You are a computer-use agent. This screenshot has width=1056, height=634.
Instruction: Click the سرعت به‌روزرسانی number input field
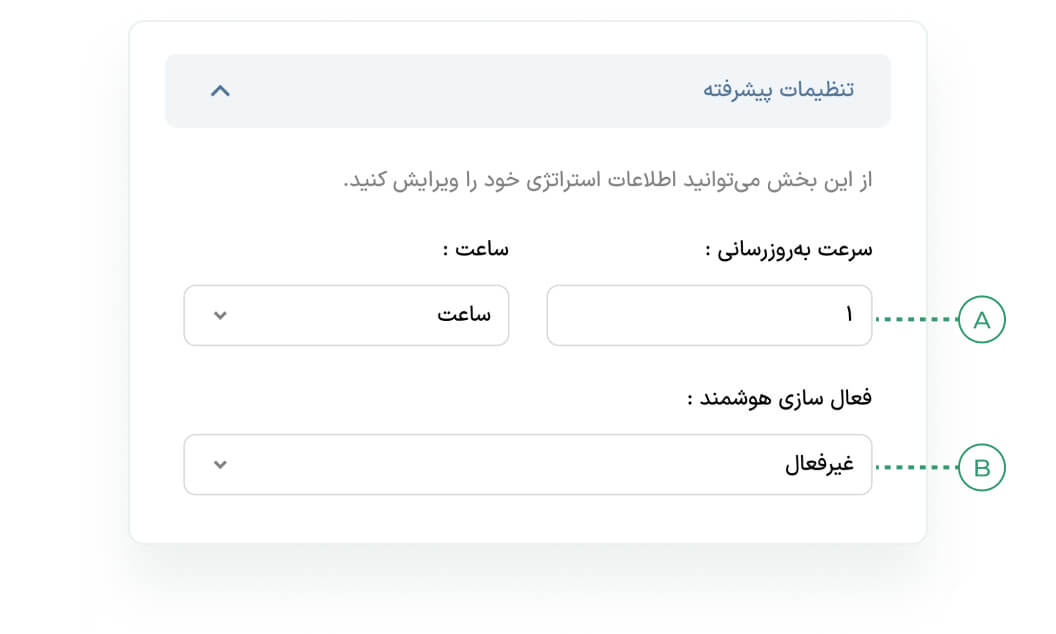pyautogui.click(x=708, y=316)
